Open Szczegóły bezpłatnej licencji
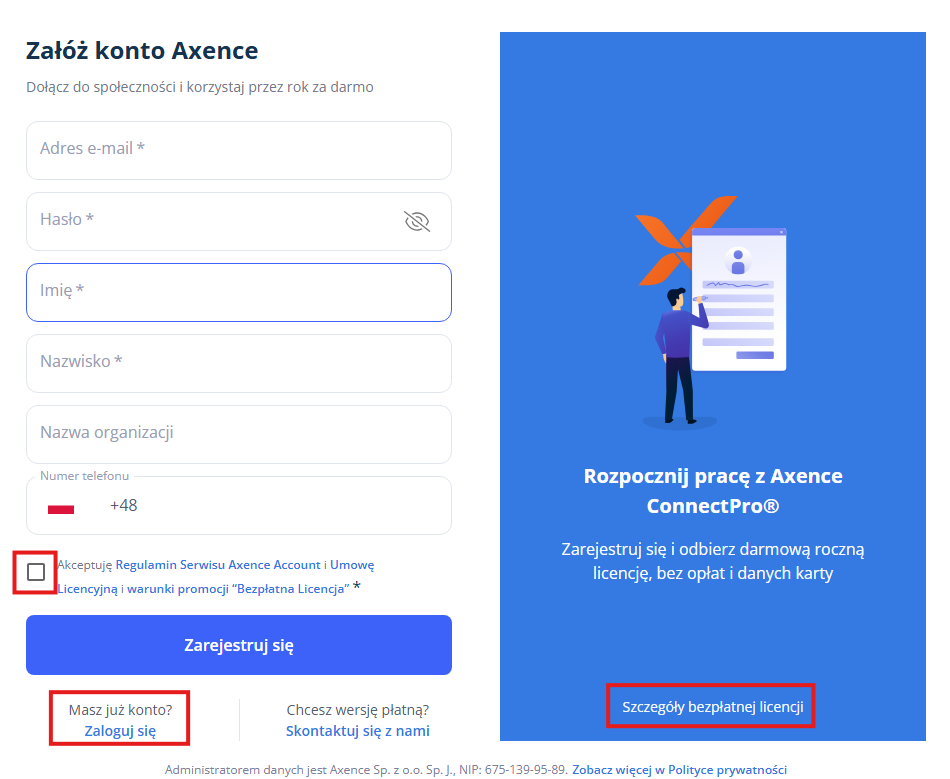 pyautogui.click(x=712, y=707)
